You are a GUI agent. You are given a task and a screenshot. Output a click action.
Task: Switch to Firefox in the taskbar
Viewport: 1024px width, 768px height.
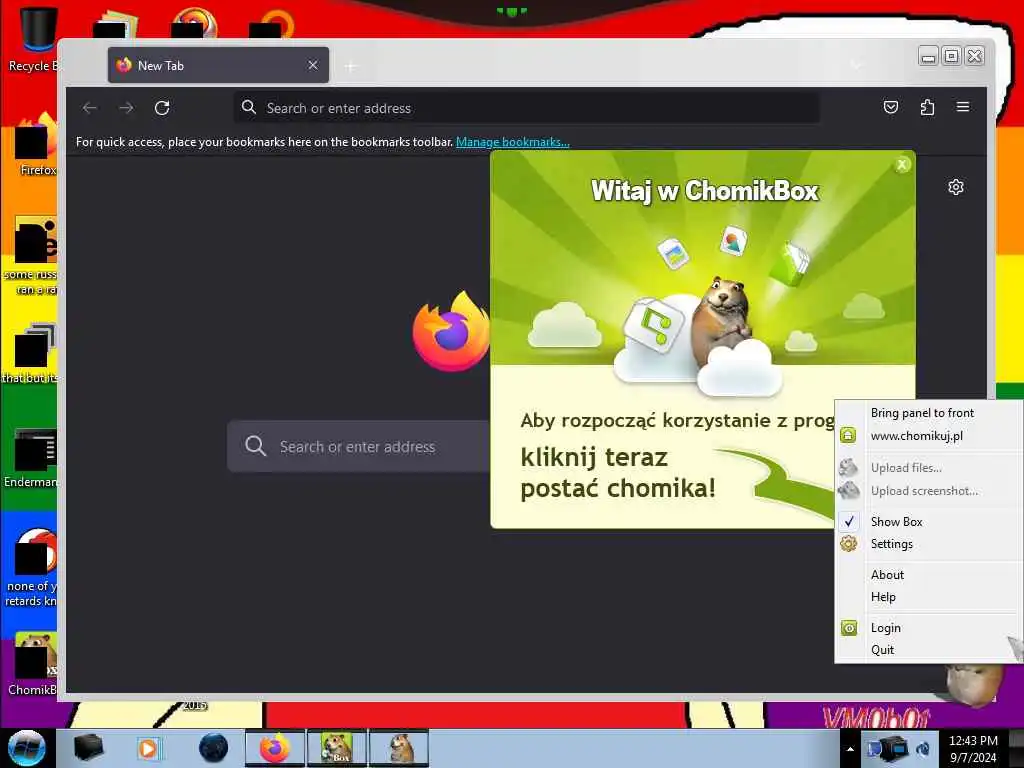click(275, 748)
